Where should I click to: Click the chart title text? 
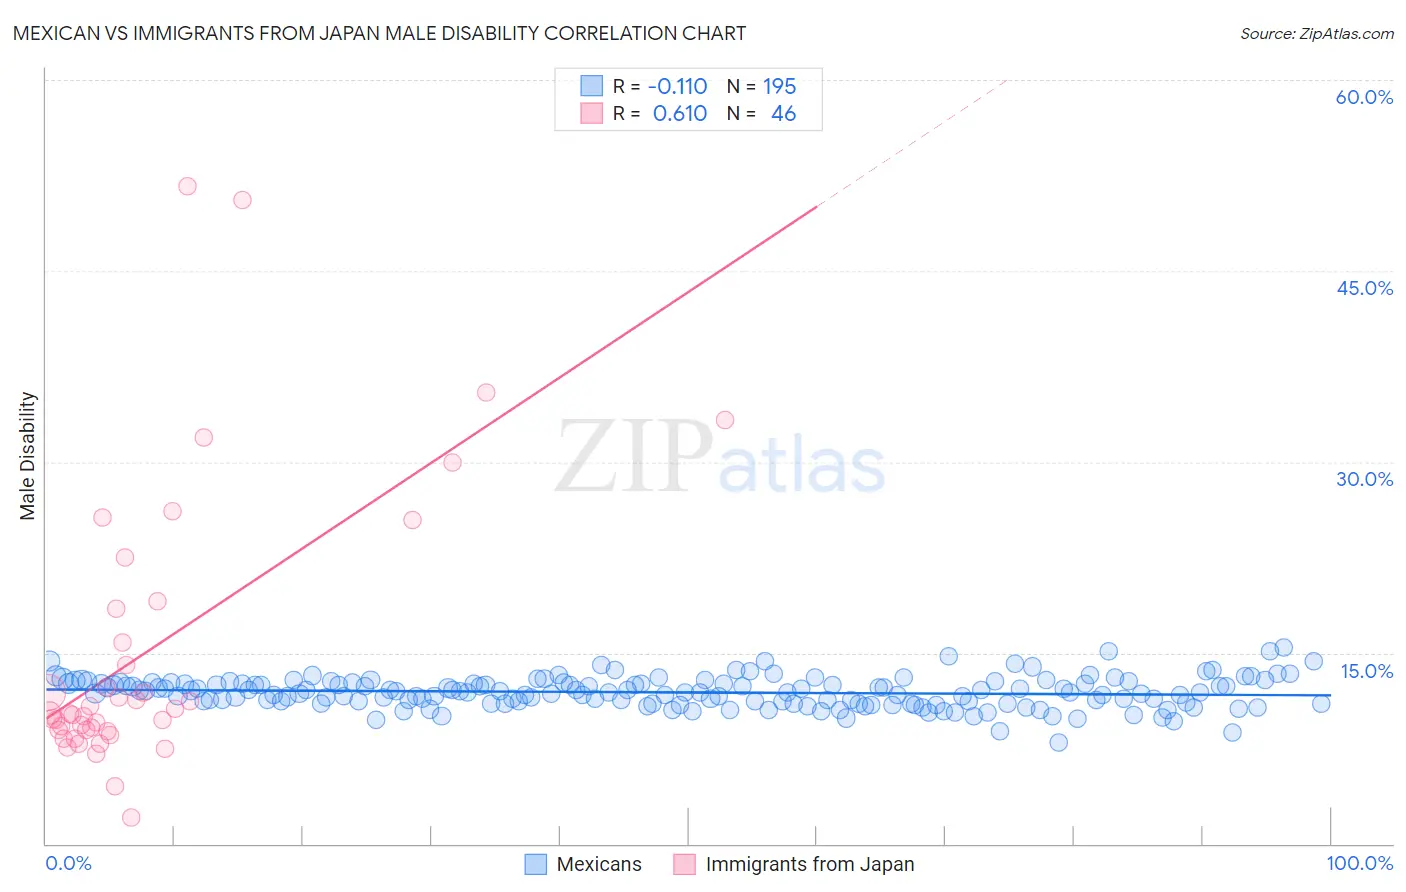pos(380,33)
